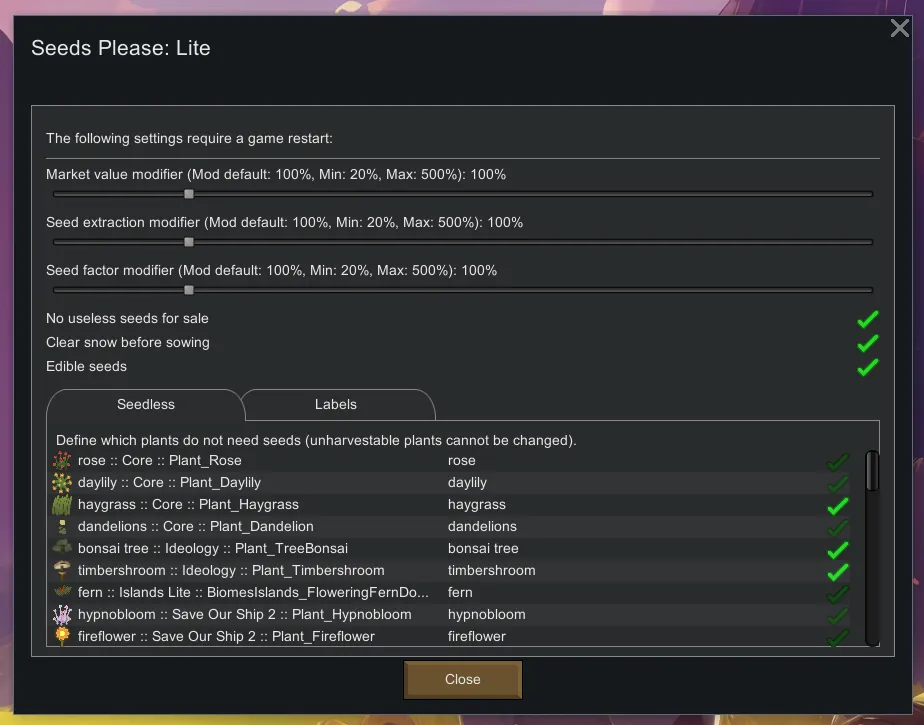Click the timbershroom mushroom icon

tap(62, 571)
